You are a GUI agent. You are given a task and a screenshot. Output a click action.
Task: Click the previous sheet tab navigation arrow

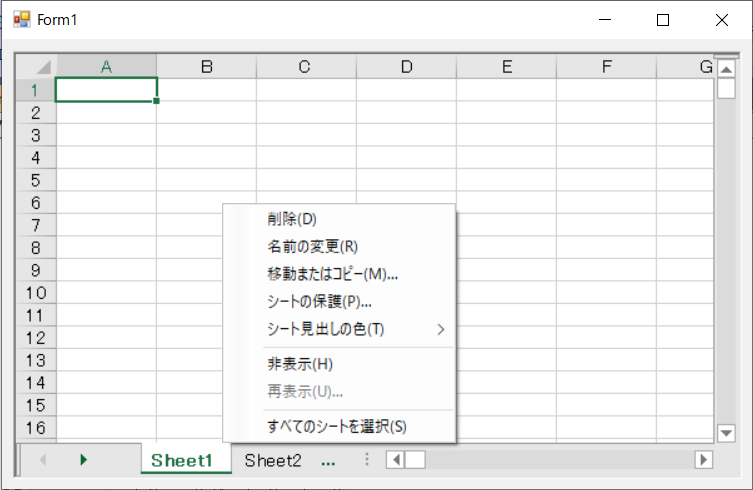coord(43,459)
